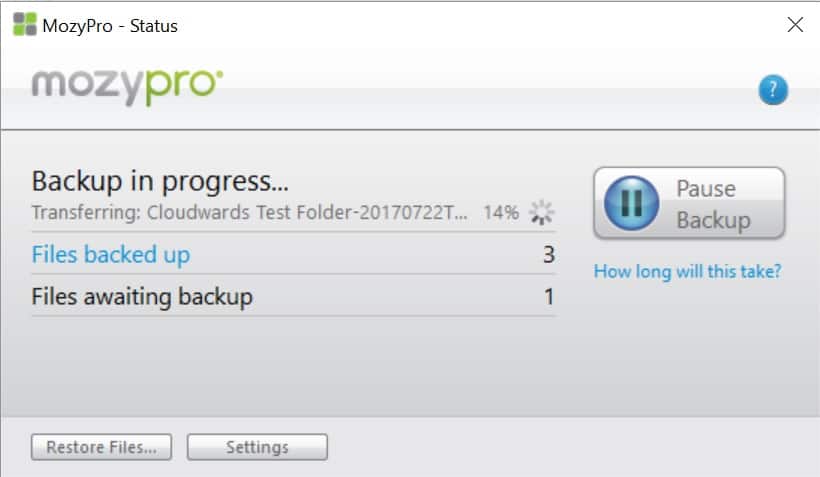The width and height of the screenshot is (820, 477).
Task: Open 'How long will this take?' link
Action: [x=687, y=271]
